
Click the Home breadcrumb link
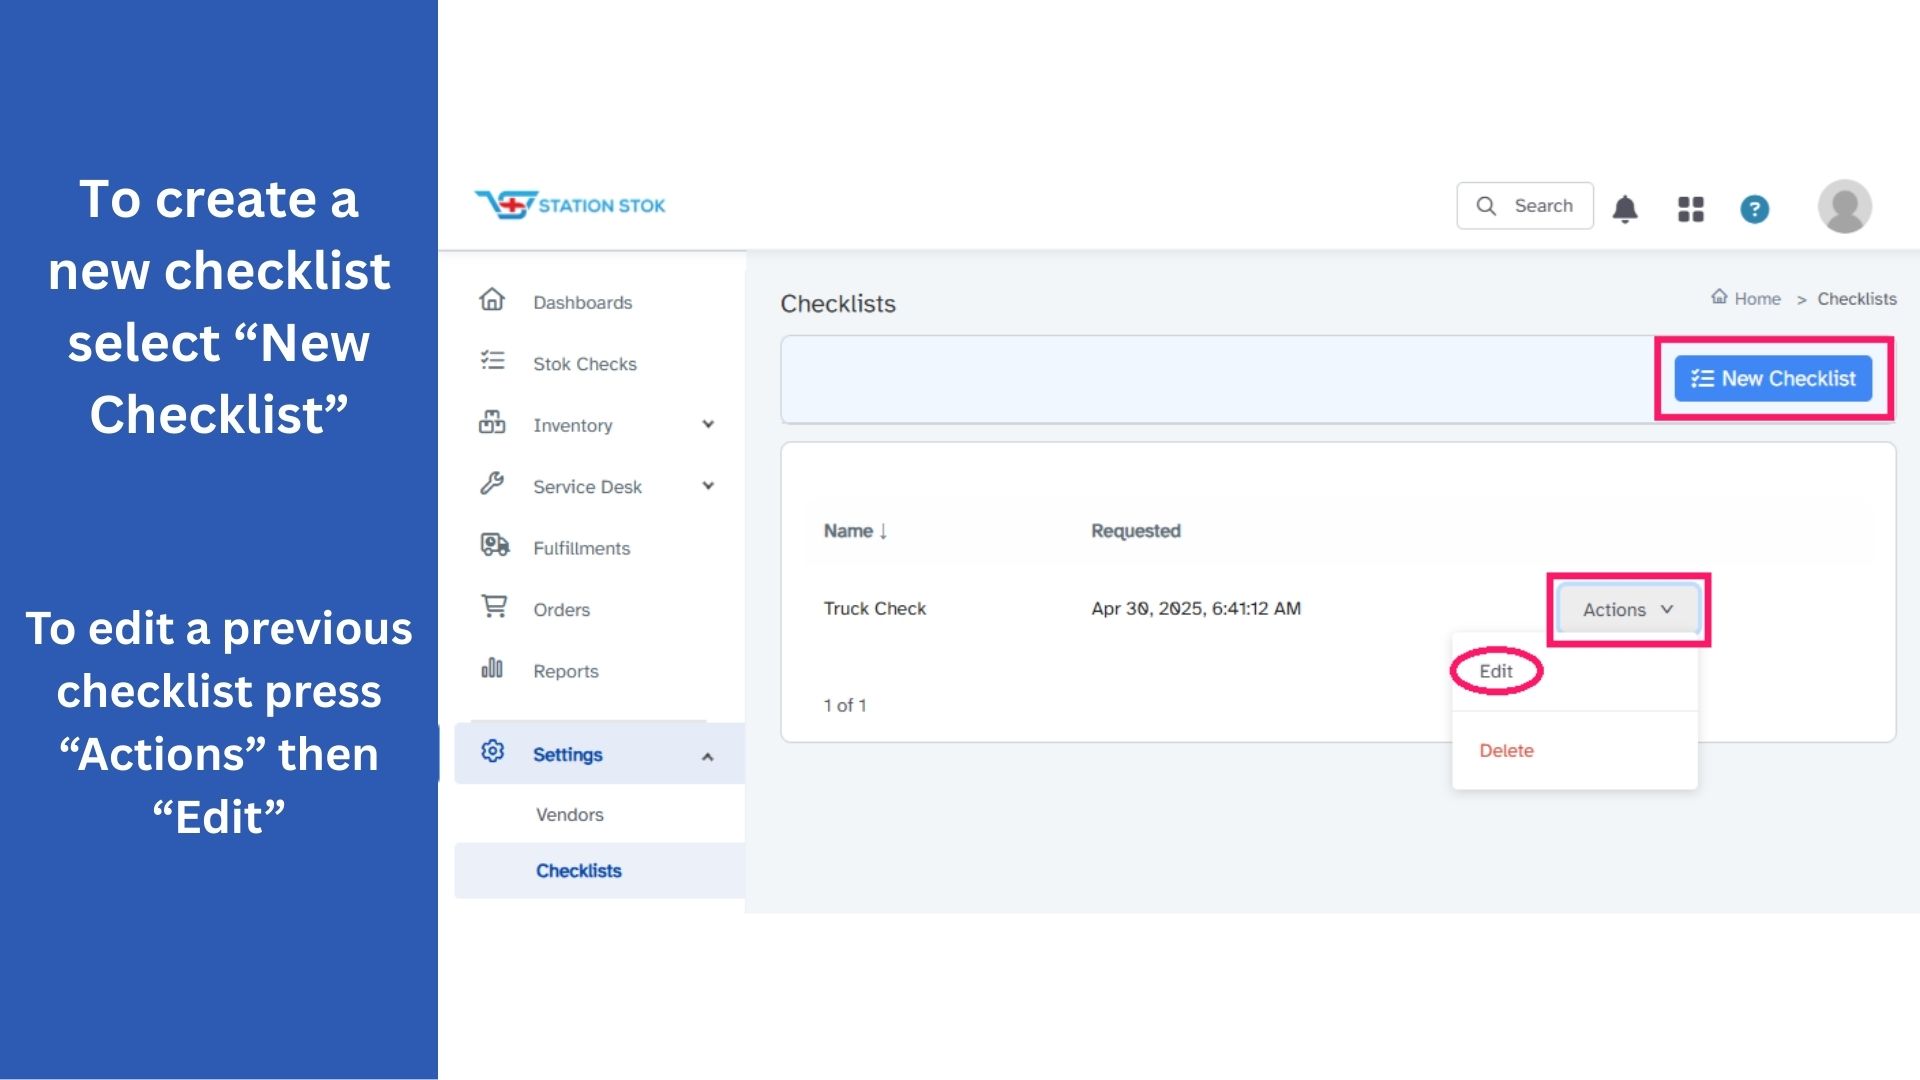point(1756,298)
